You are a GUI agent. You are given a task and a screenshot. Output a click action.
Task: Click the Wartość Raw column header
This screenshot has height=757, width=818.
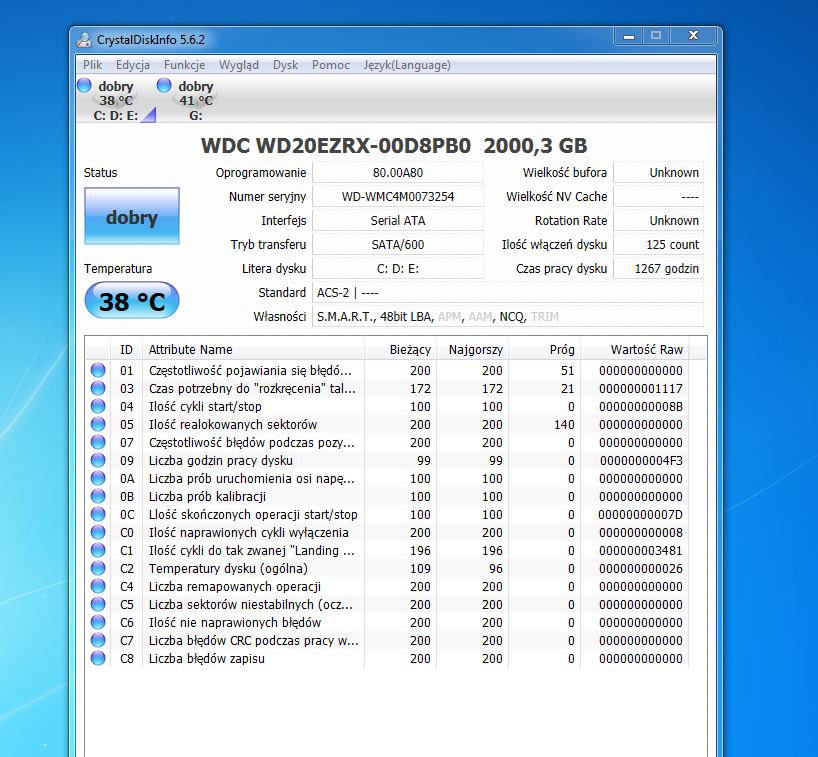(634, 350)
